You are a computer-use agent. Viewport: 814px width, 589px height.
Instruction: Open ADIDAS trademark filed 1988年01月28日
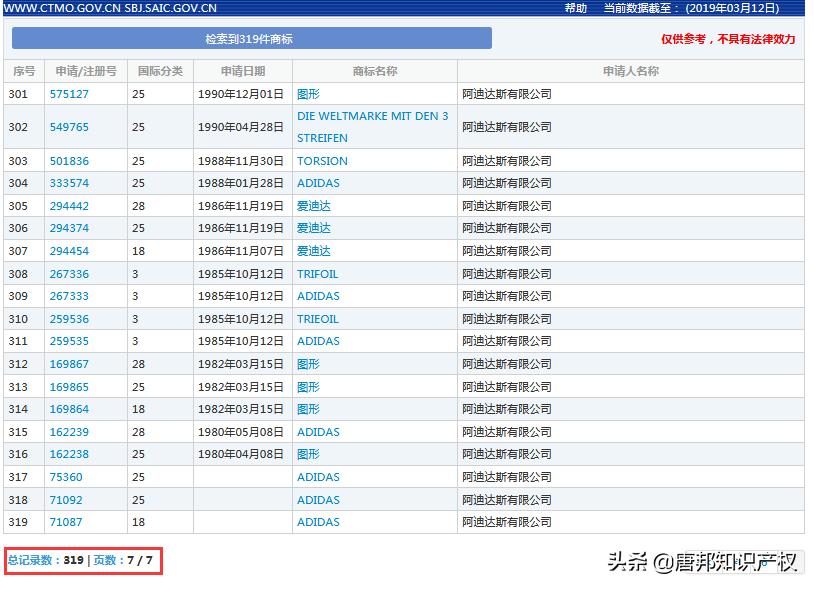(x=317, y=183)
